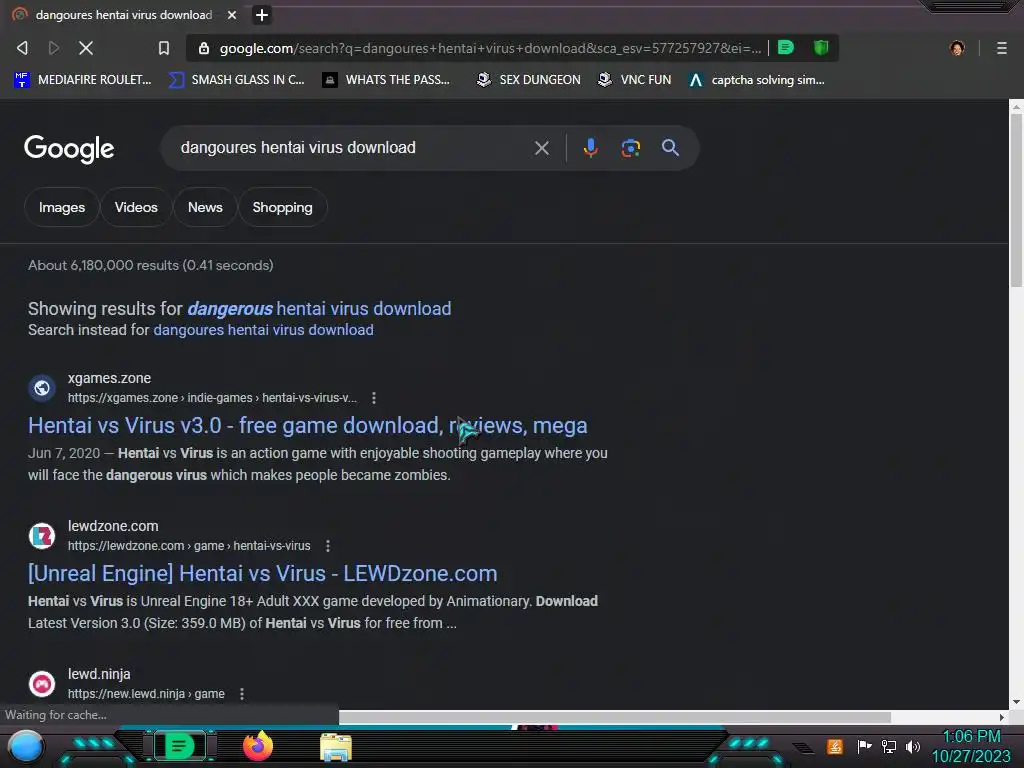This screenshot has width=1024, height=768.
Task: Open options for xgames.zone result
Action: click(374, 398)
